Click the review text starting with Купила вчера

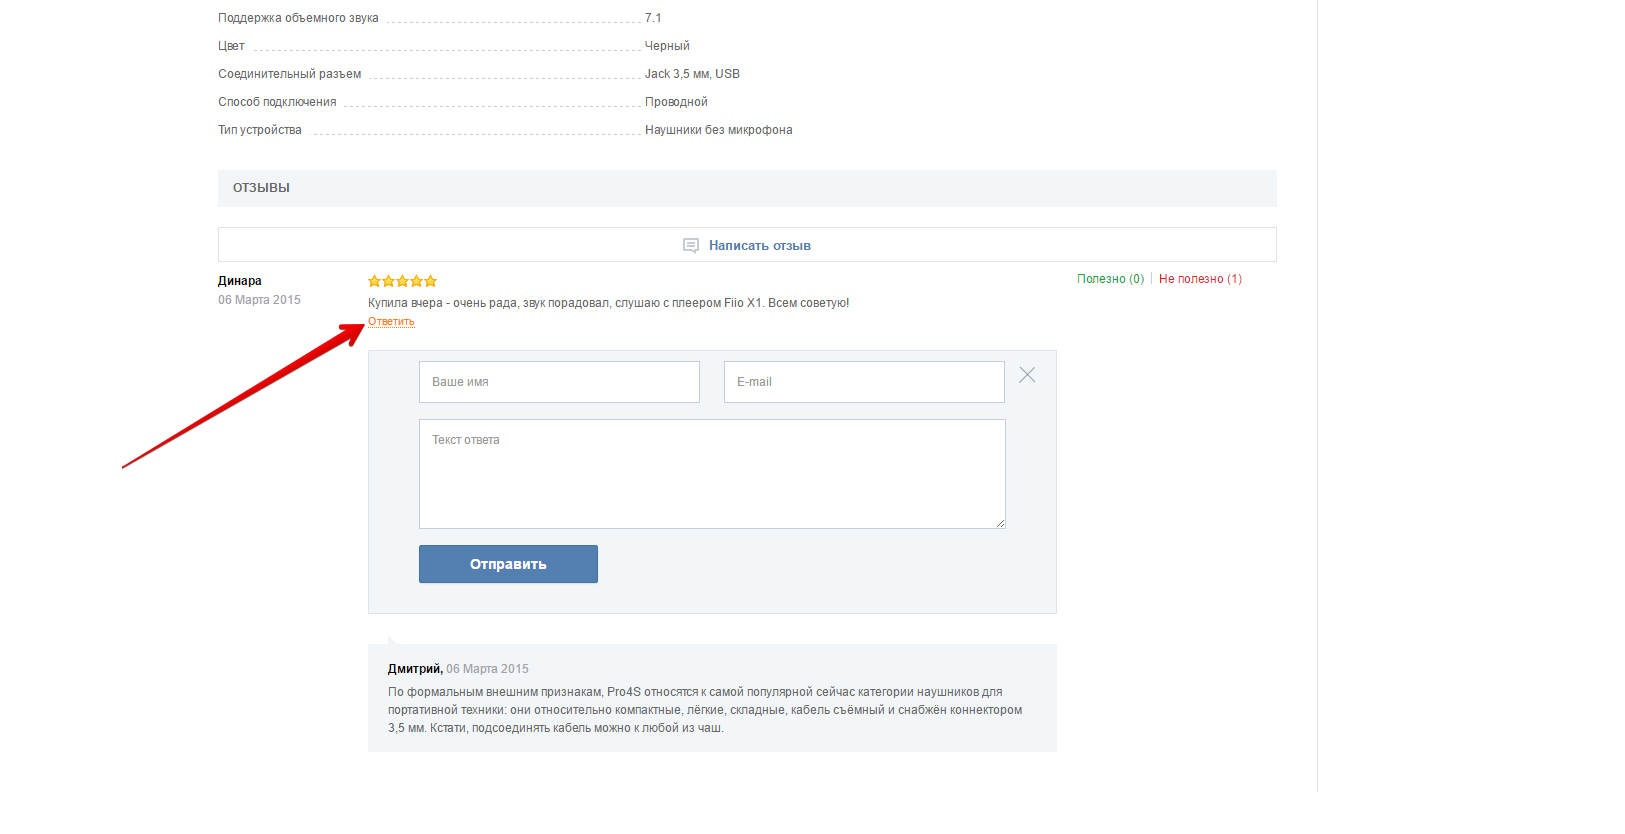tap(608, 303)
